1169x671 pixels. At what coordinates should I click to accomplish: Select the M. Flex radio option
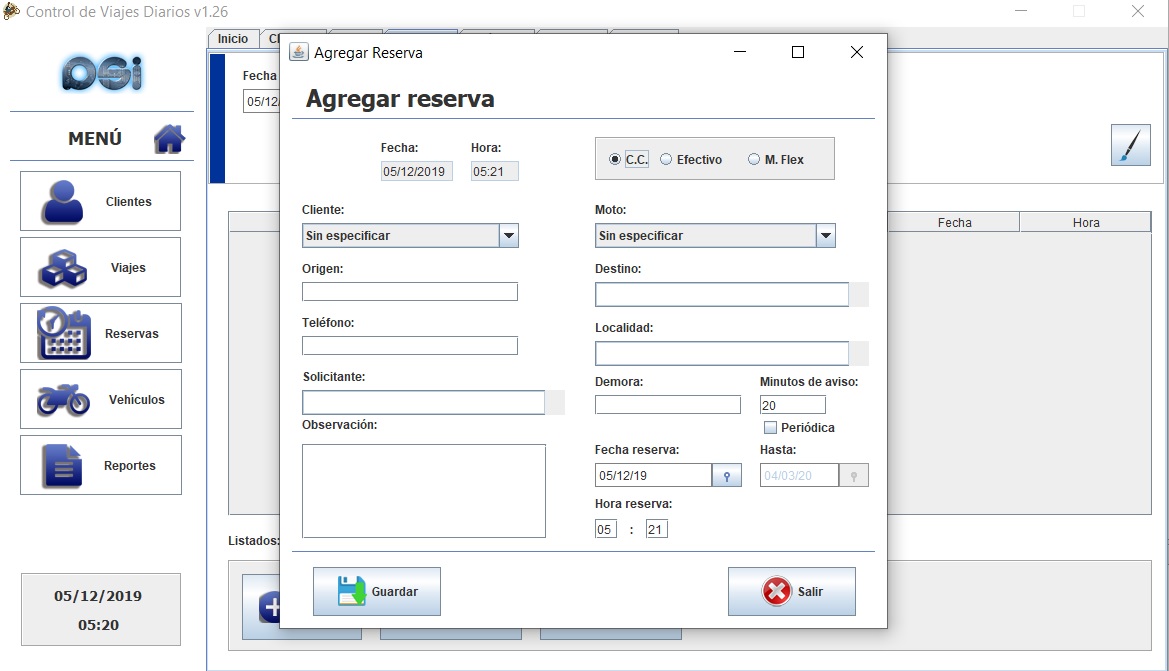[x=754, y=160]
